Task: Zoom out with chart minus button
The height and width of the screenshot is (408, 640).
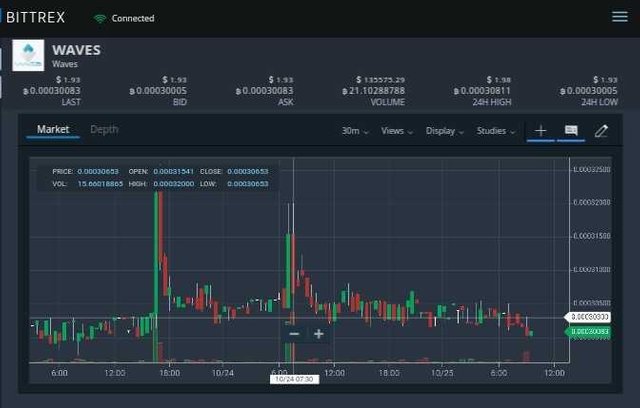Action: pos(293,334)
